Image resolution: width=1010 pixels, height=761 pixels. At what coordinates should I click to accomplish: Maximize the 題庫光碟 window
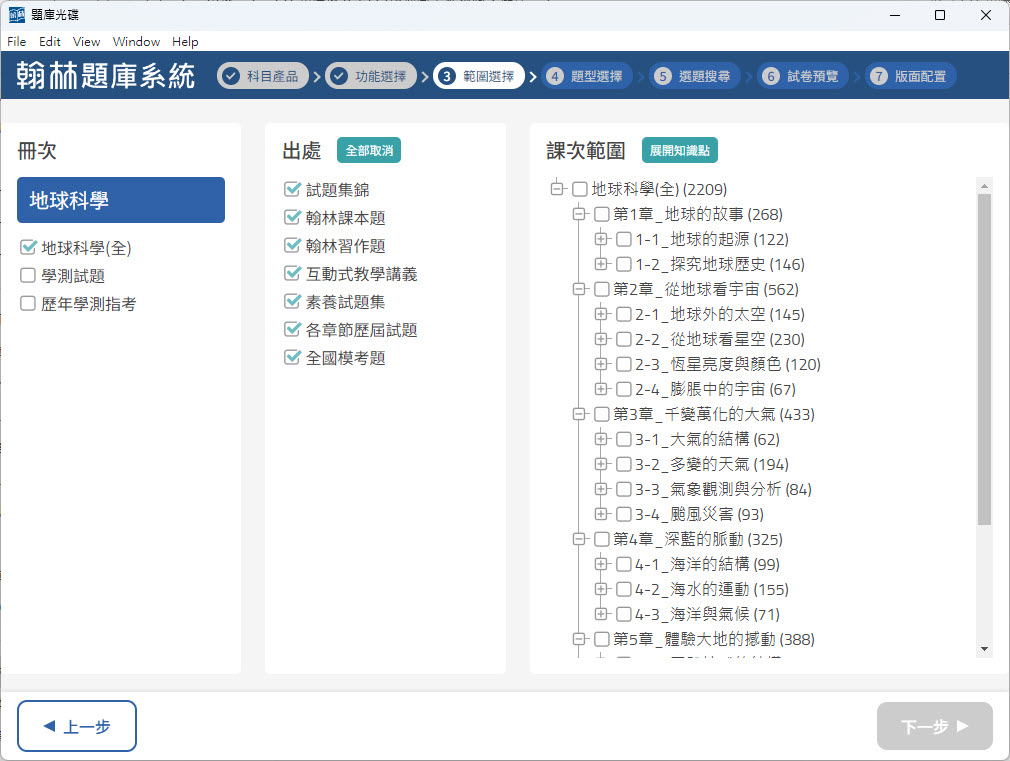(x=940, y=15)
